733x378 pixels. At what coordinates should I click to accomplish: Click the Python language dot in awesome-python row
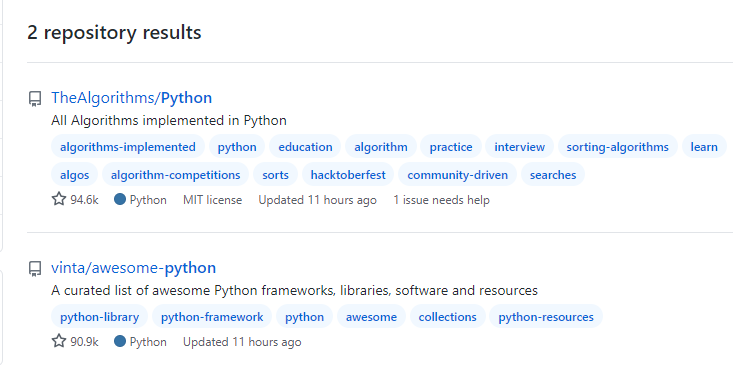pos(120,342)
